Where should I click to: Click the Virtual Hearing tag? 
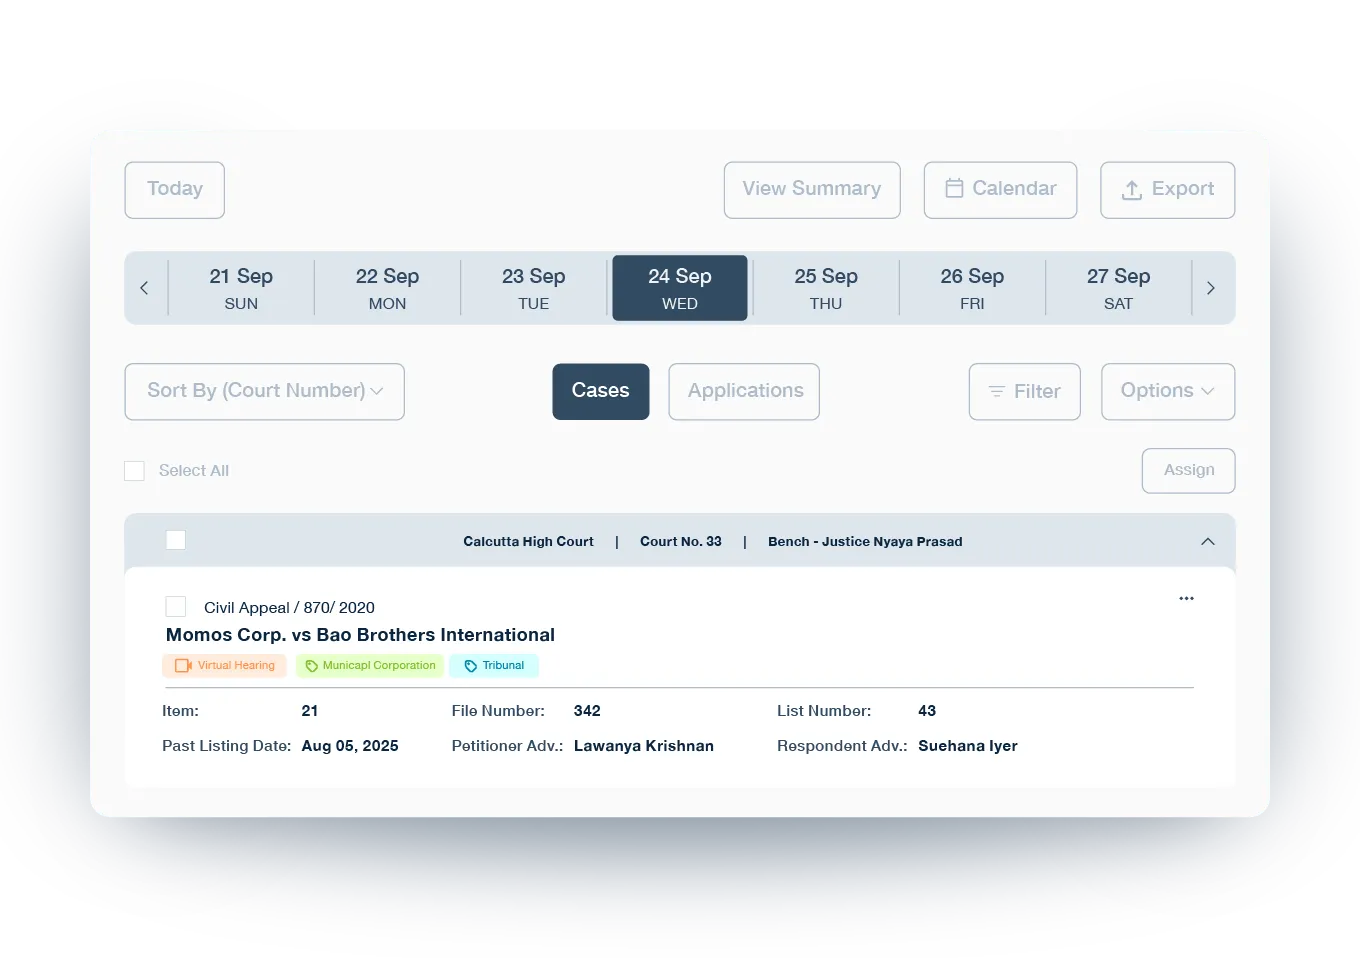225,666
